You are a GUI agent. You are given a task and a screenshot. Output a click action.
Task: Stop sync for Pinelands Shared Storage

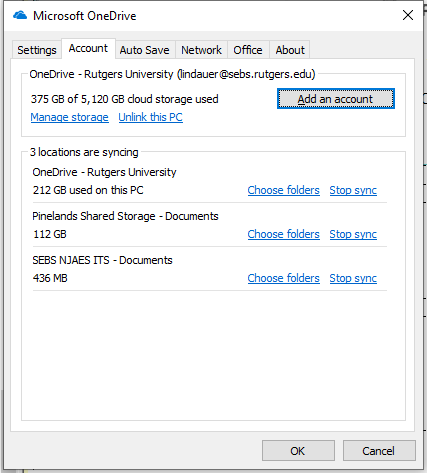click(x=353, y=234)
